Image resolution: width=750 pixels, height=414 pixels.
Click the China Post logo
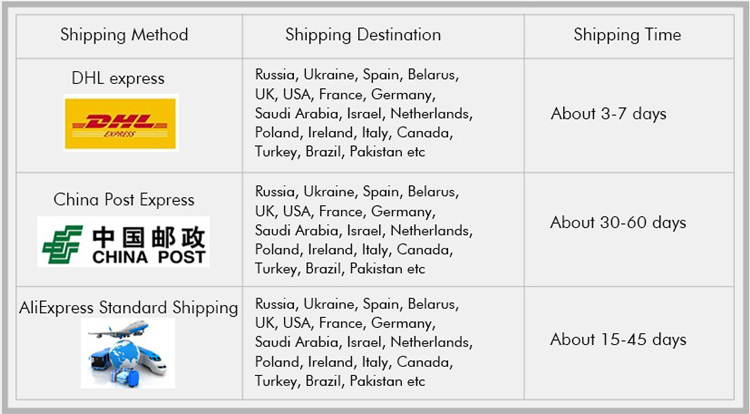point(123,243)
